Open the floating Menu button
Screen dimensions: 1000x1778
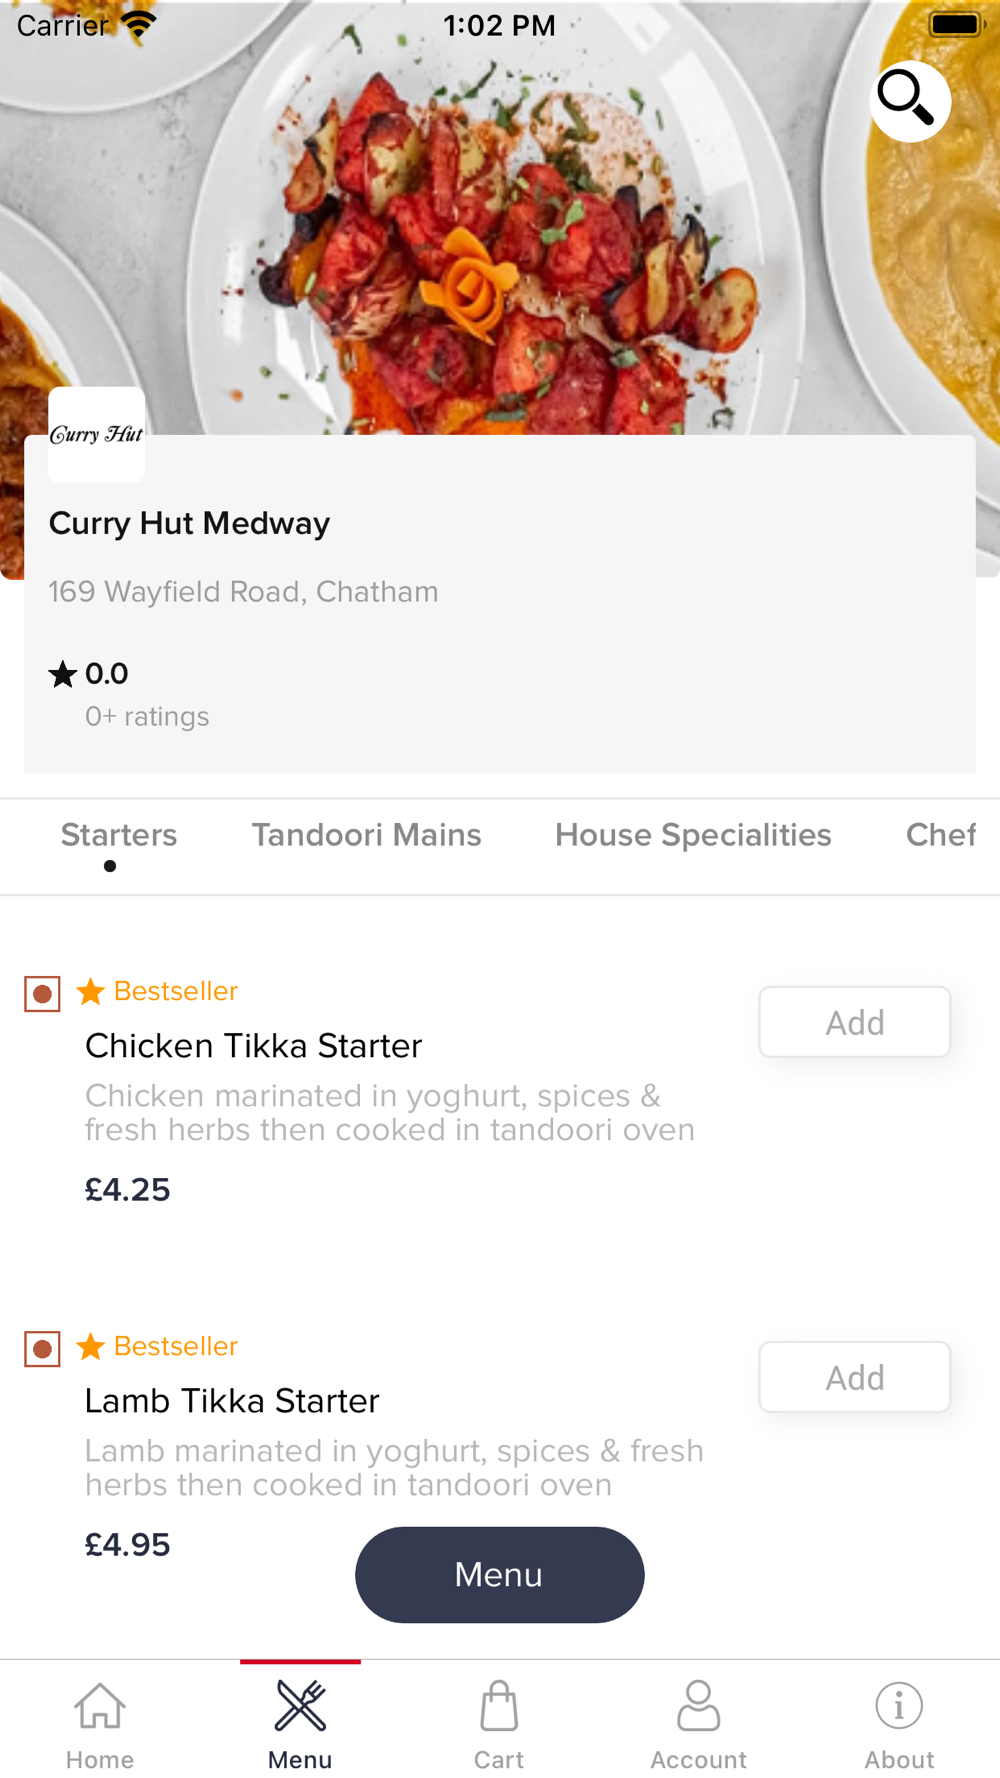click(x=499, y=1575)
